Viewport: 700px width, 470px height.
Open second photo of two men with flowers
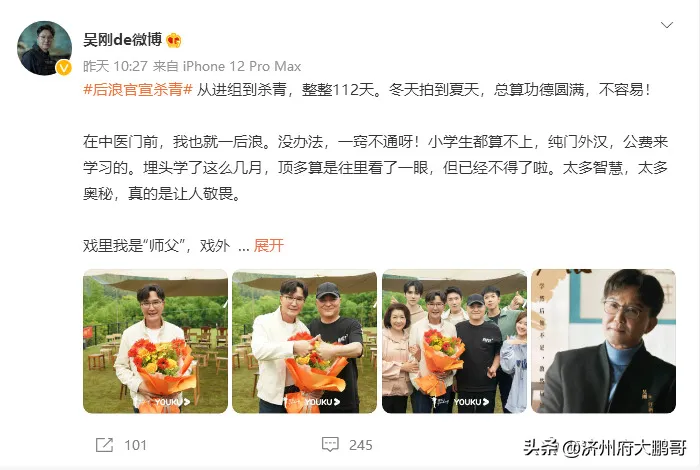coord(304,341)
